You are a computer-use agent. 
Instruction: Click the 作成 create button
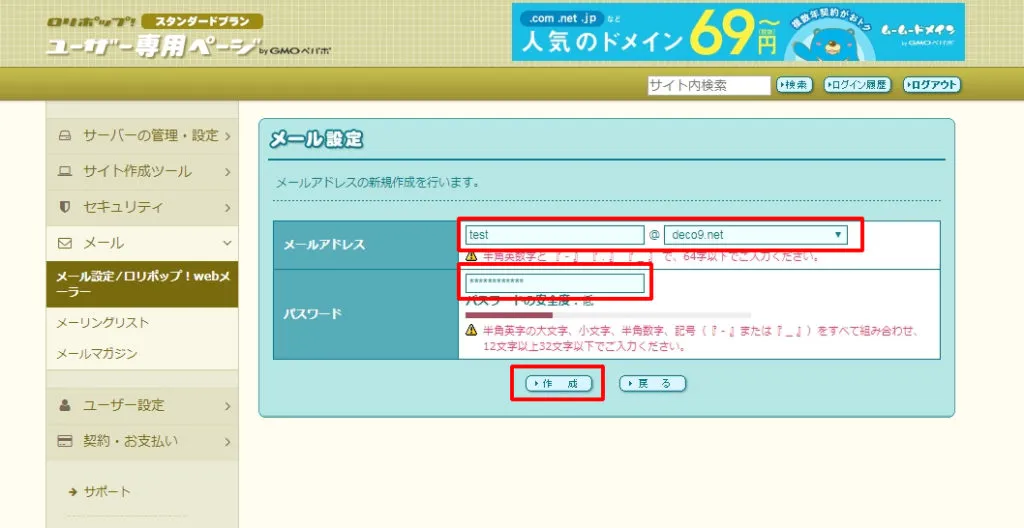tap(558, 384)
